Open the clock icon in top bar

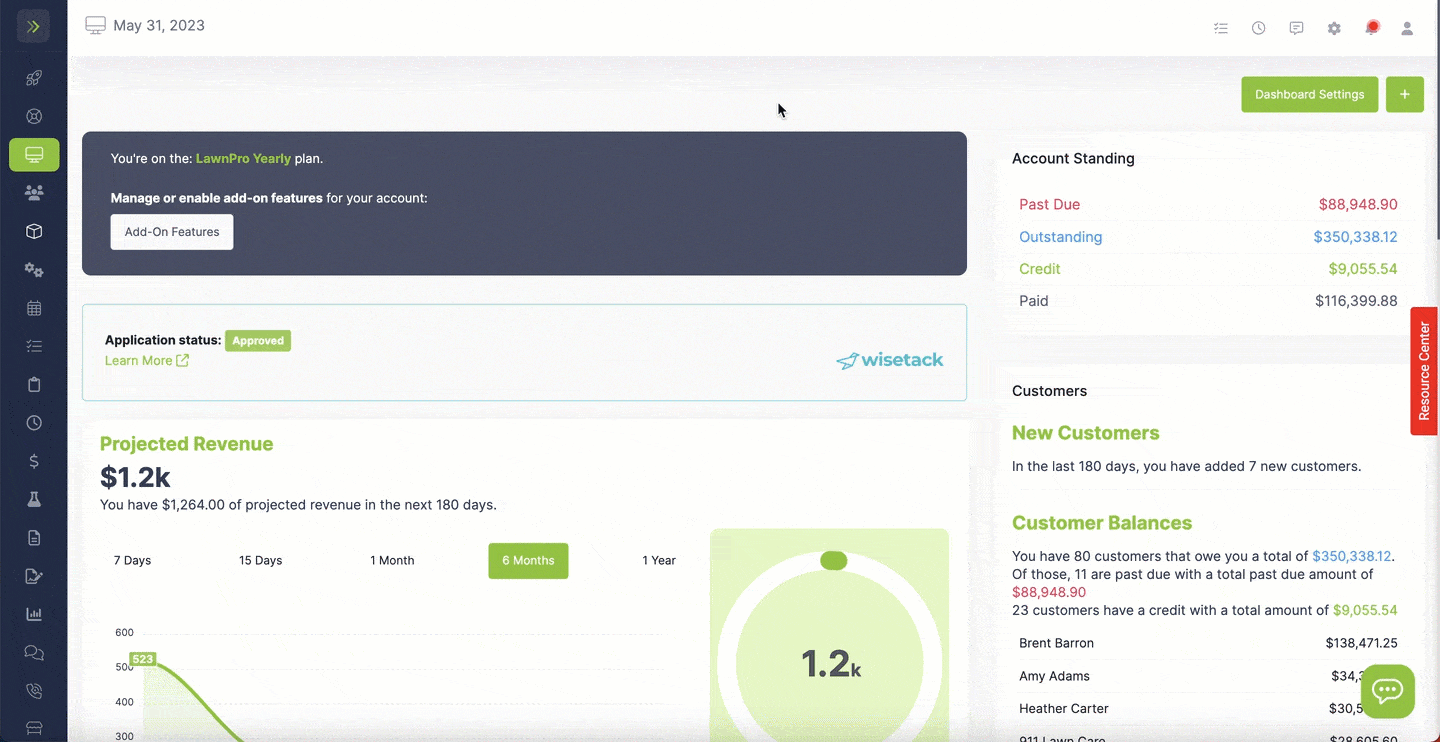pyautogui.click(x=1258, y=28)
